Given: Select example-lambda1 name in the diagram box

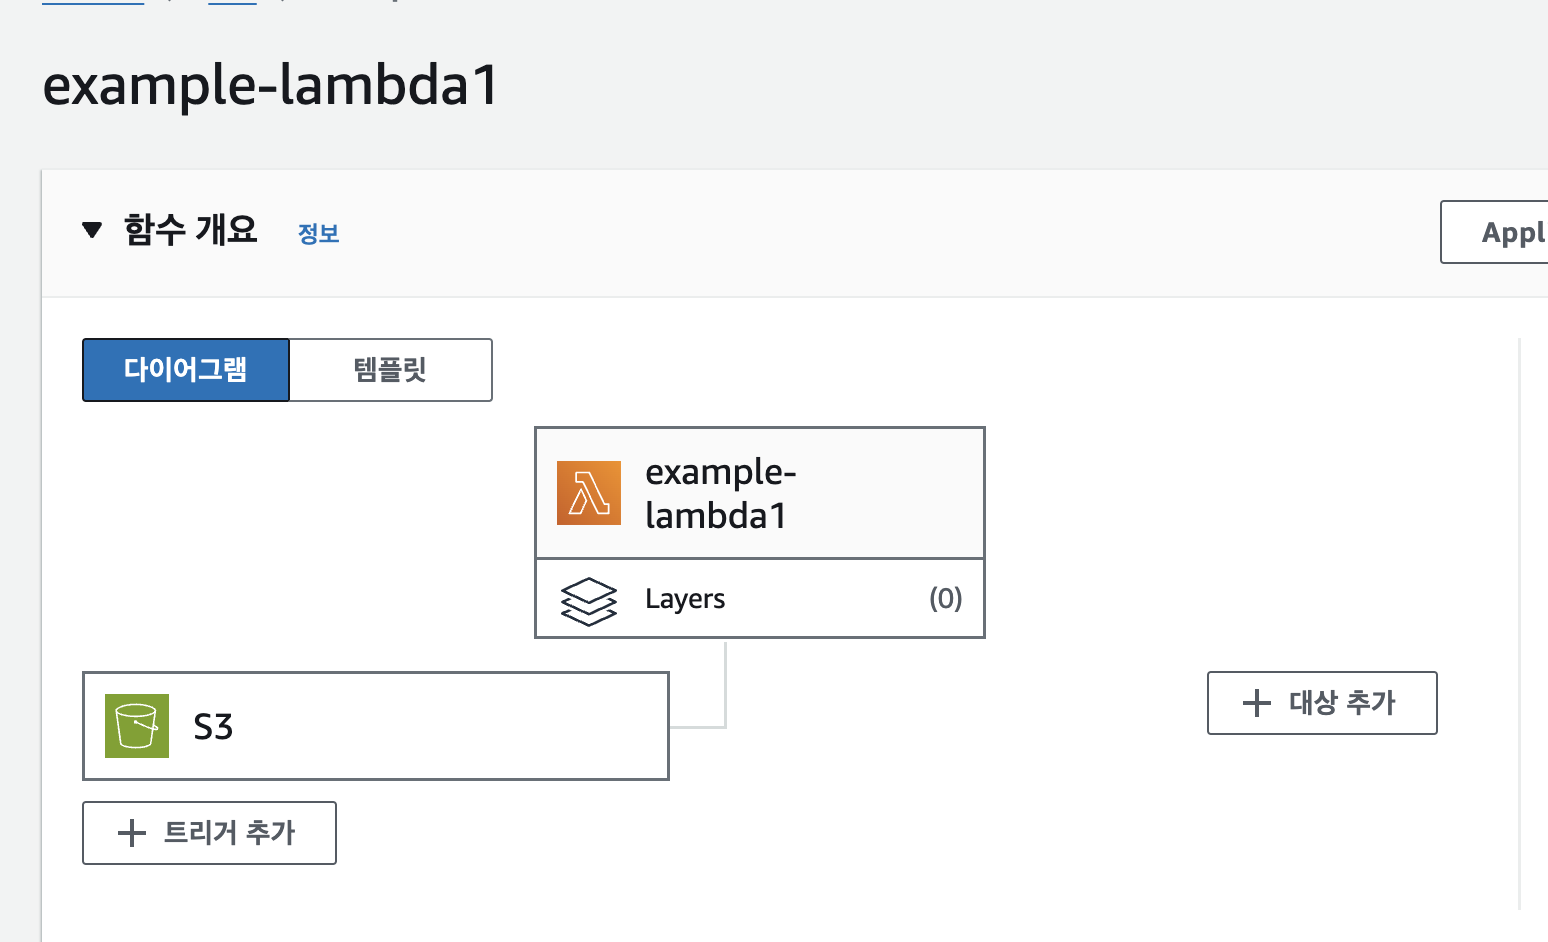Looking at the screenshot, I should tap(720, 493).
